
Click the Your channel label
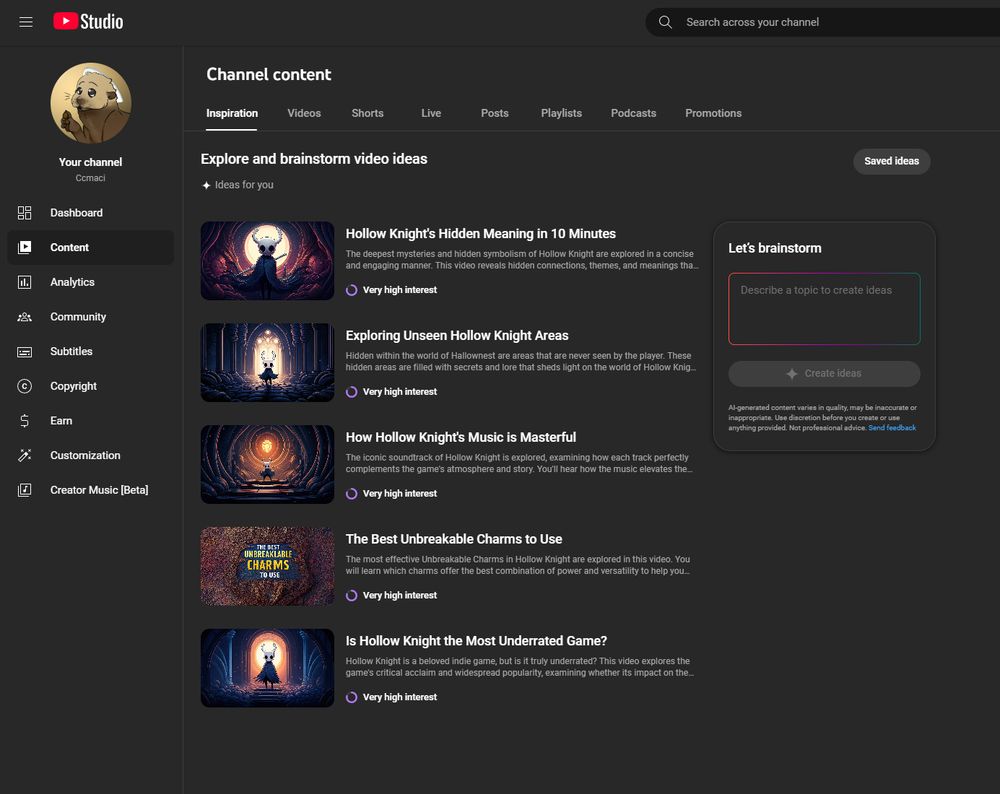point(91,163)
